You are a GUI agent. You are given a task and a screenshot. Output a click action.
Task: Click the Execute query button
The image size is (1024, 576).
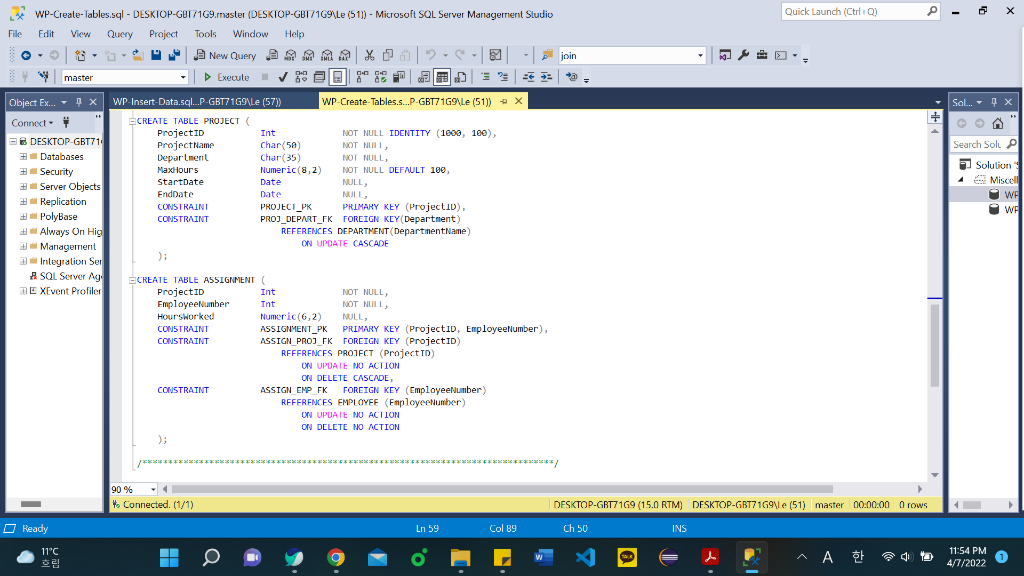point(226,77)
